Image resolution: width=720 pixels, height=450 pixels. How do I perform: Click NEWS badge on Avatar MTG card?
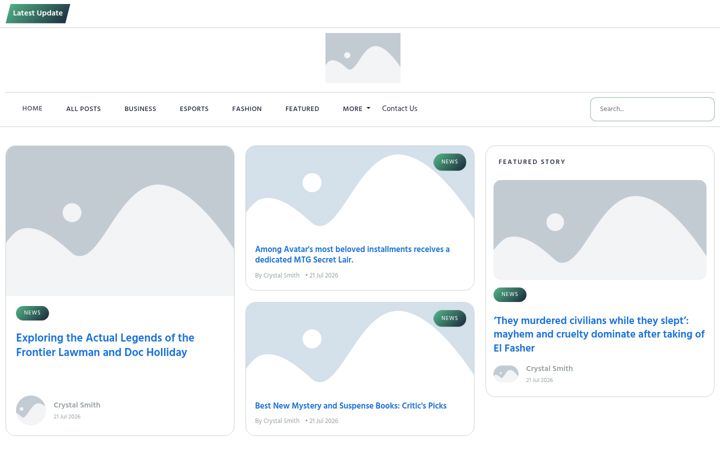point(450,162)
